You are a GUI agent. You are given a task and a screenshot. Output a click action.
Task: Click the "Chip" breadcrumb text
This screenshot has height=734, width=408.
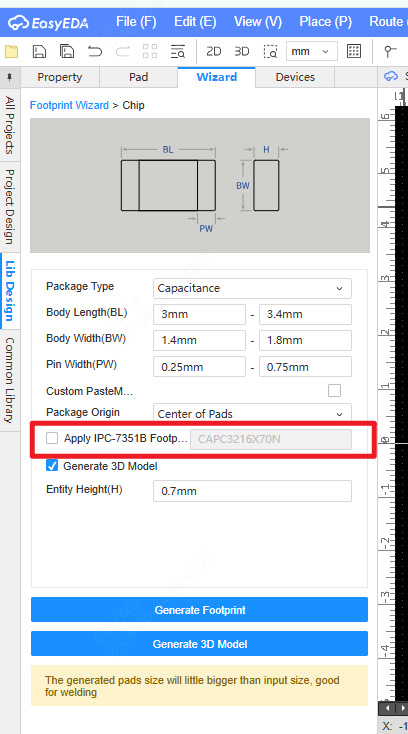tap(133, 105)
